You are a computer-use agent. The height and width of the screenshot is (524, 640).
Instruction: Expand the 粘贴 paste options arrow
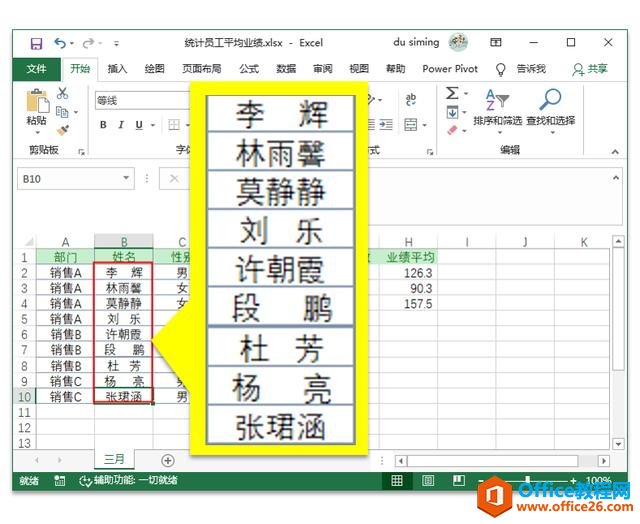click(37, 132)
